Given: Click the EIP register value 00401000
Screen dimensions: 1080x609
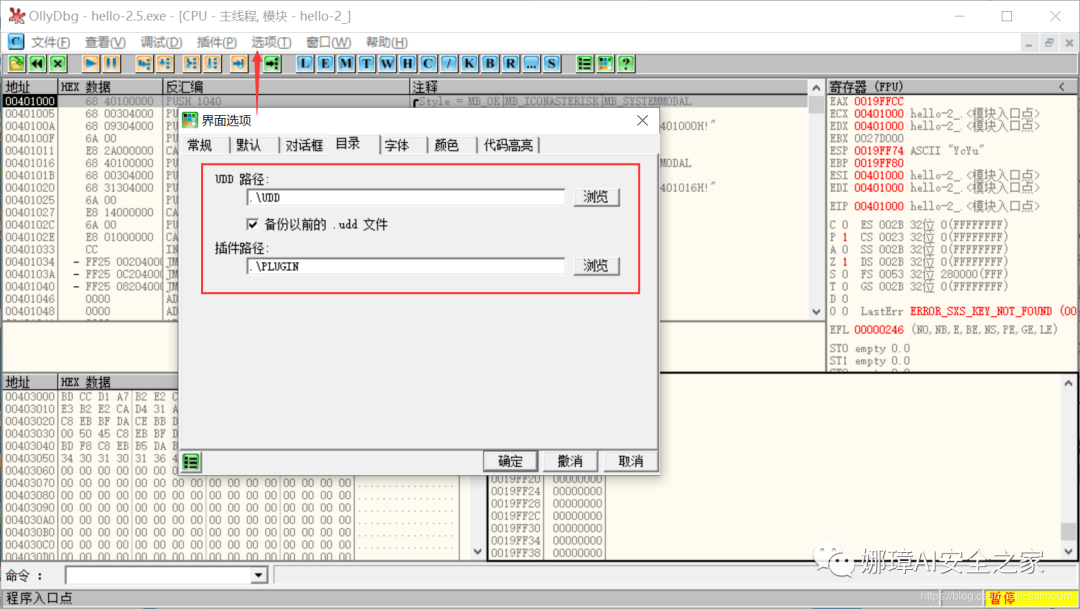Looking at the screenshot, I should tap(879, 206).
